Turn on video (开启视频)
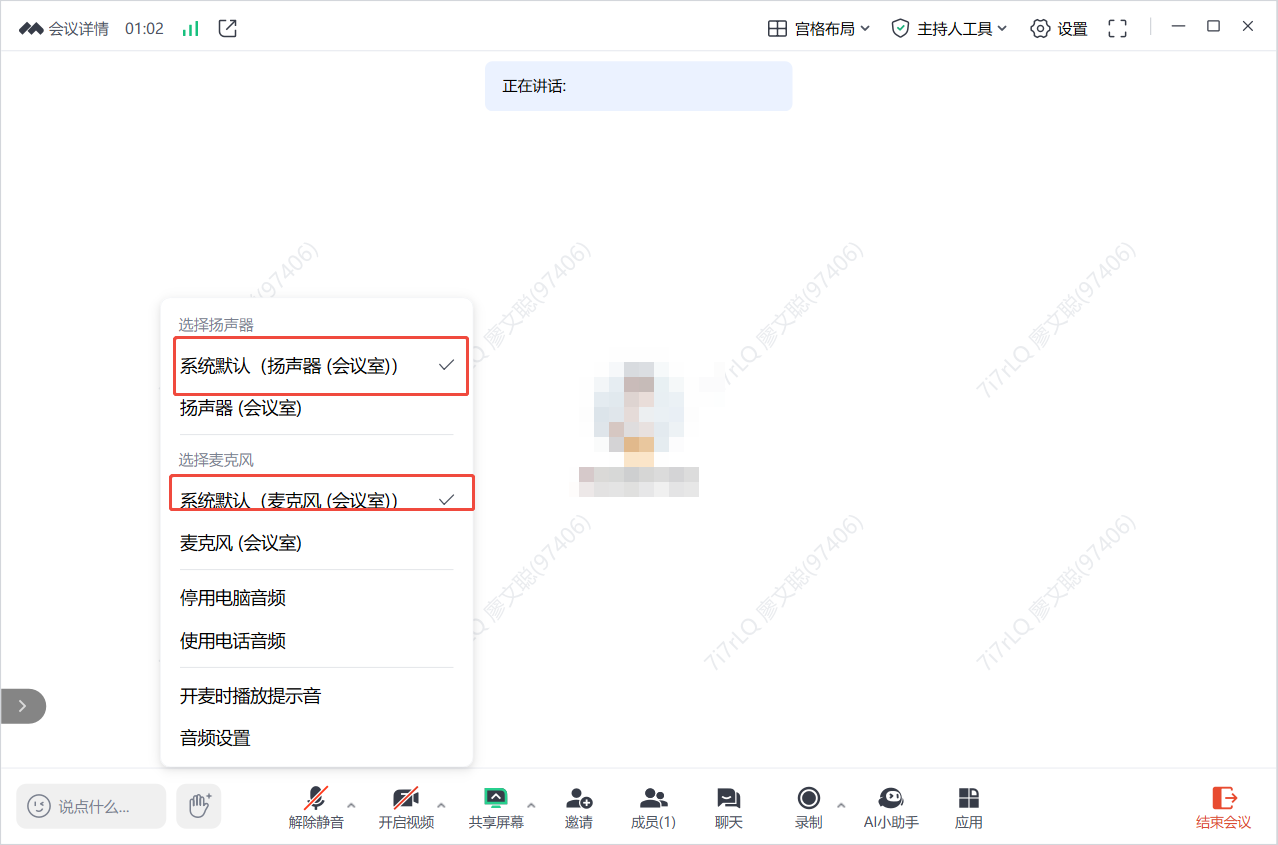 [x=405, y=799]
